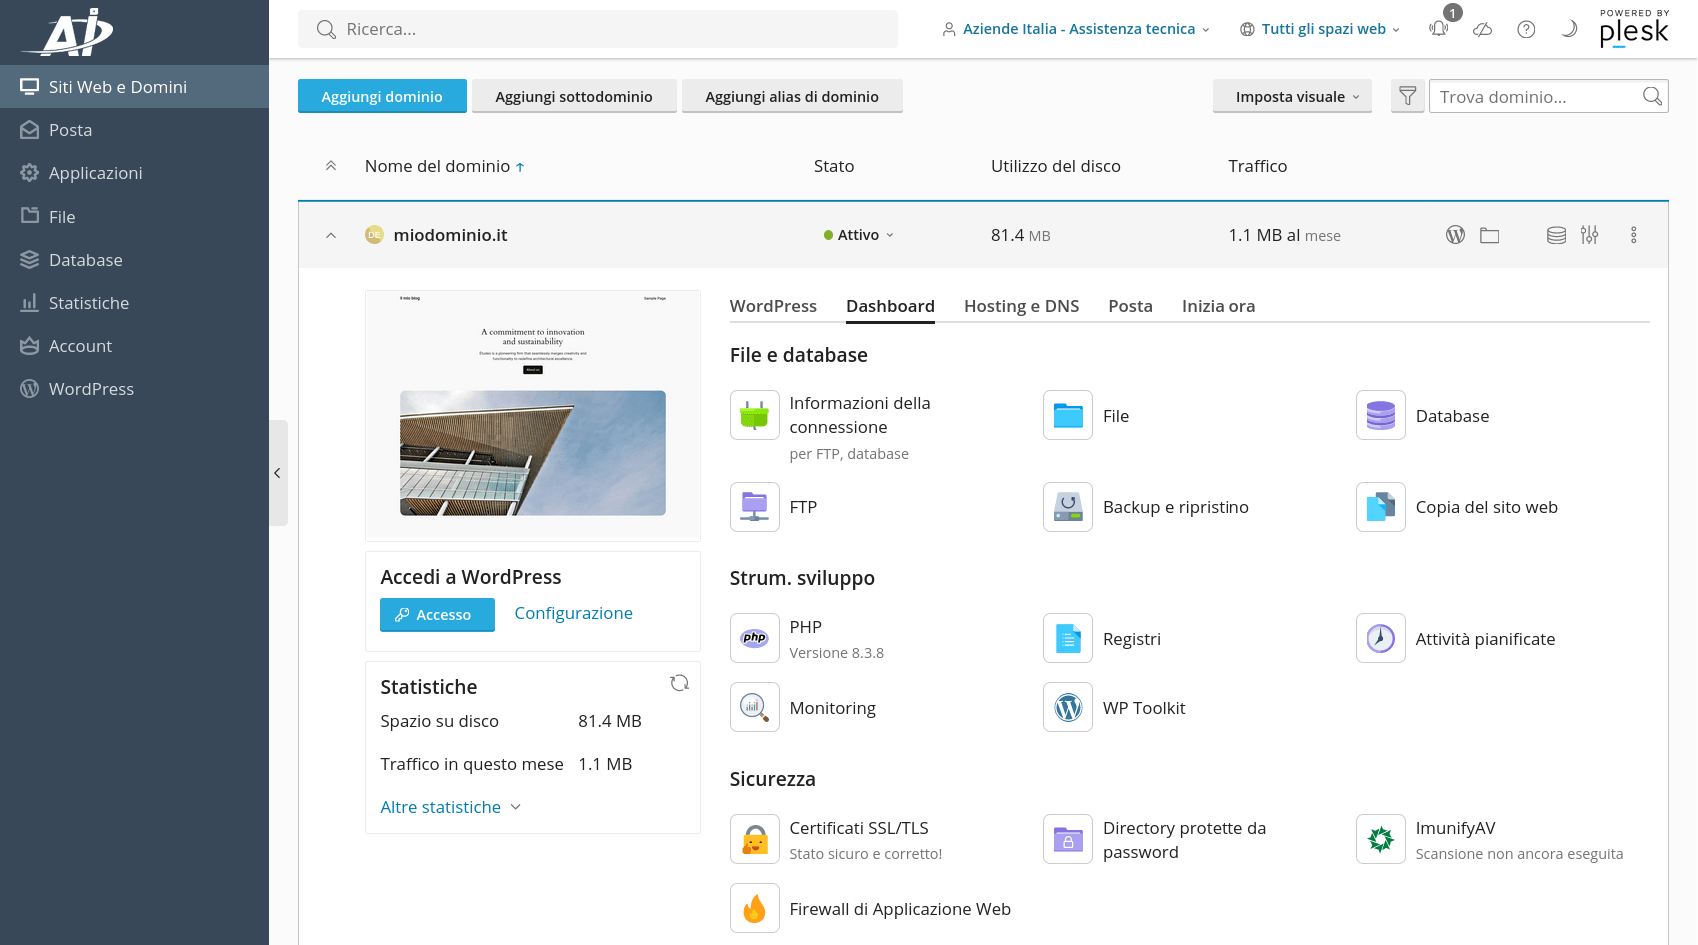
Task: Click the WordPress icon in miodominio.it row
Action: click(1455, 235)
